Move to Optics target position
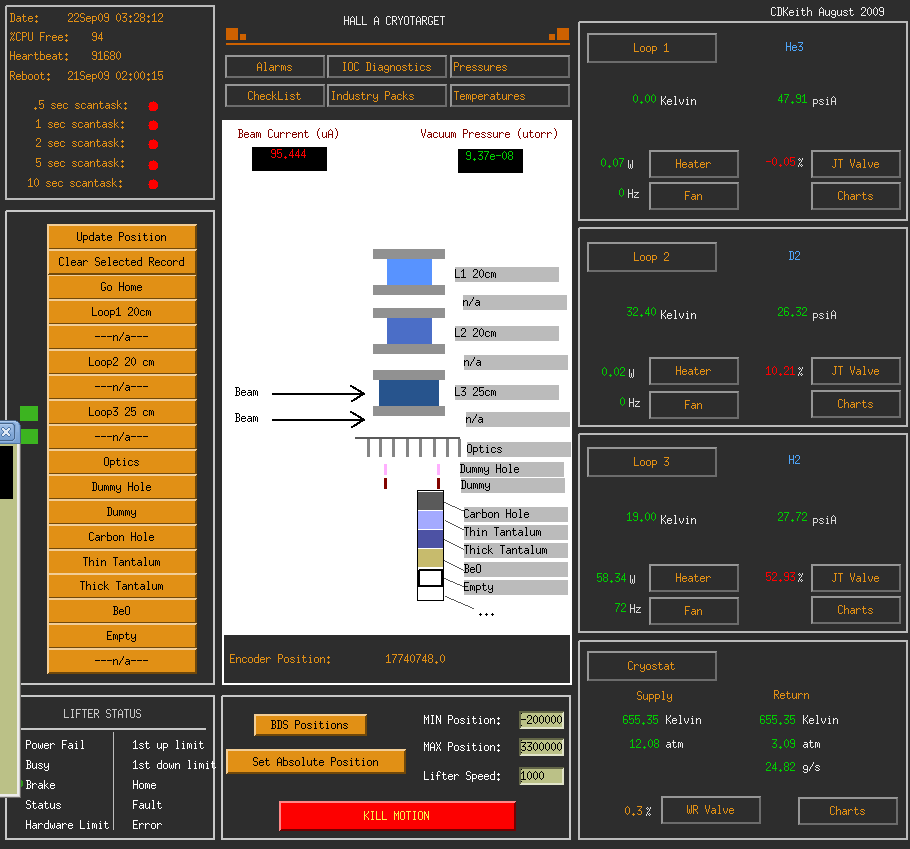This screenshot has height=849, width=910. tap(122, 461)
